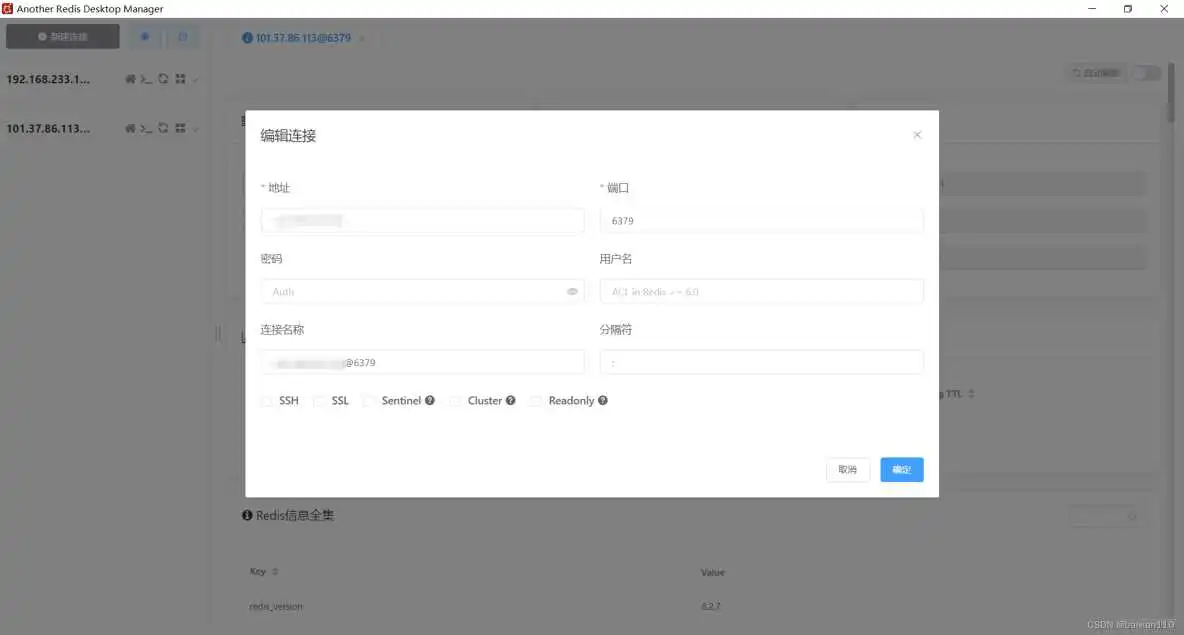Reload keys for connection 192.168.233.1

(x=163, y=79)
